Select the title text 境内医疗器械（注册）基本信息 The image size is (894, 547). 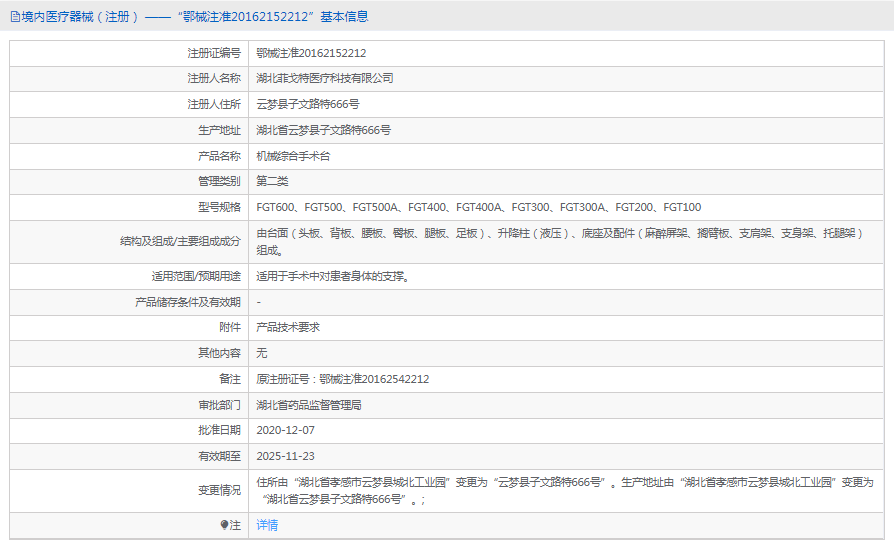[x=195, y=17]
